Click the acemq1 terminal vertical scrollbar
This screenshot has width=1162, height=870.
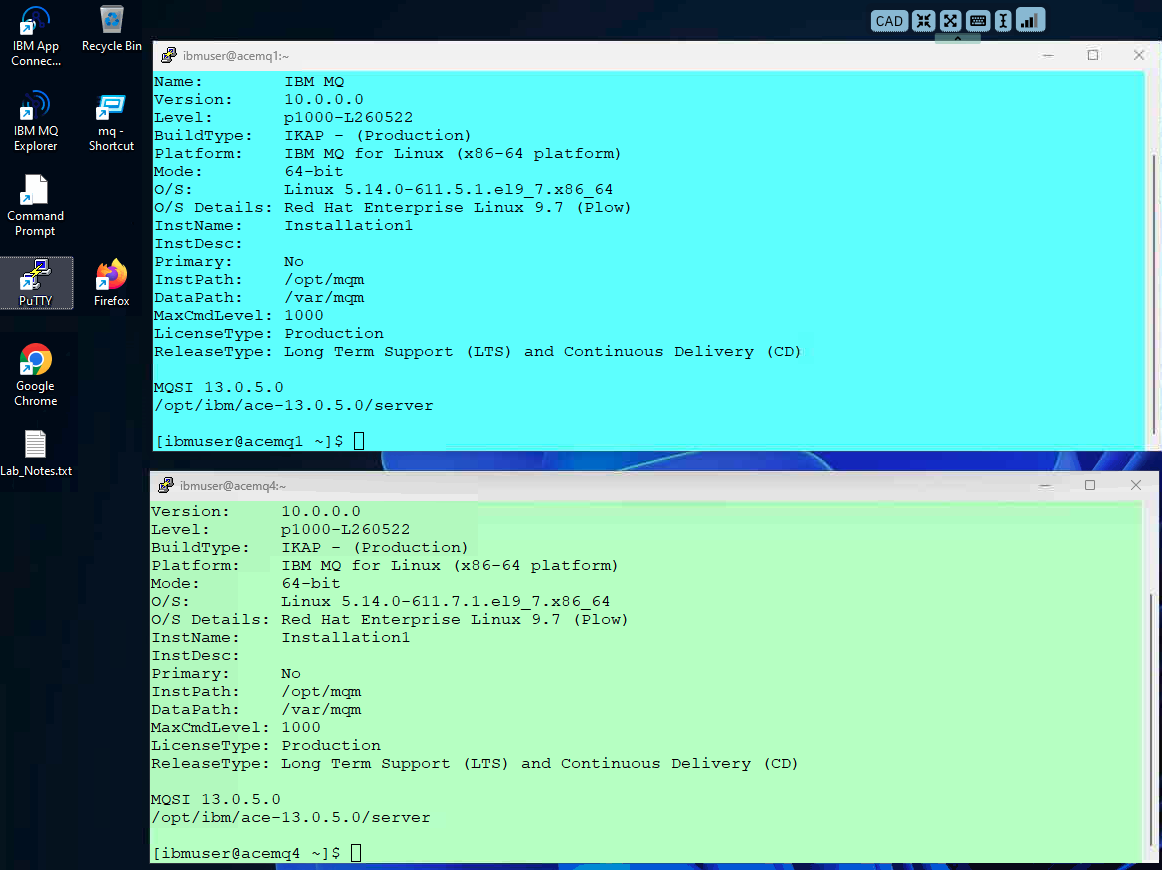pos(1154,294)
